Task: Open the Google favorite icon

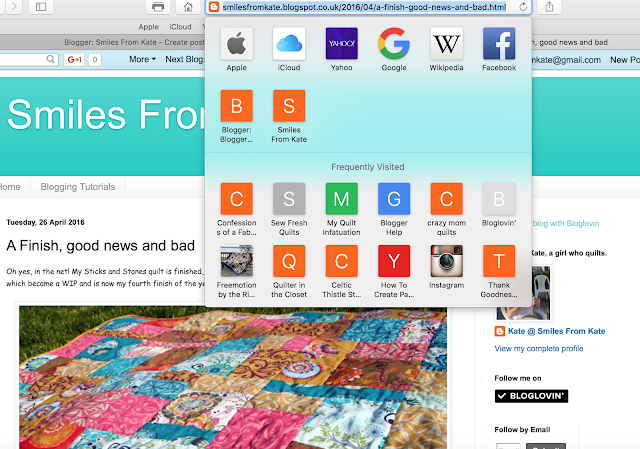Action: 394,44
